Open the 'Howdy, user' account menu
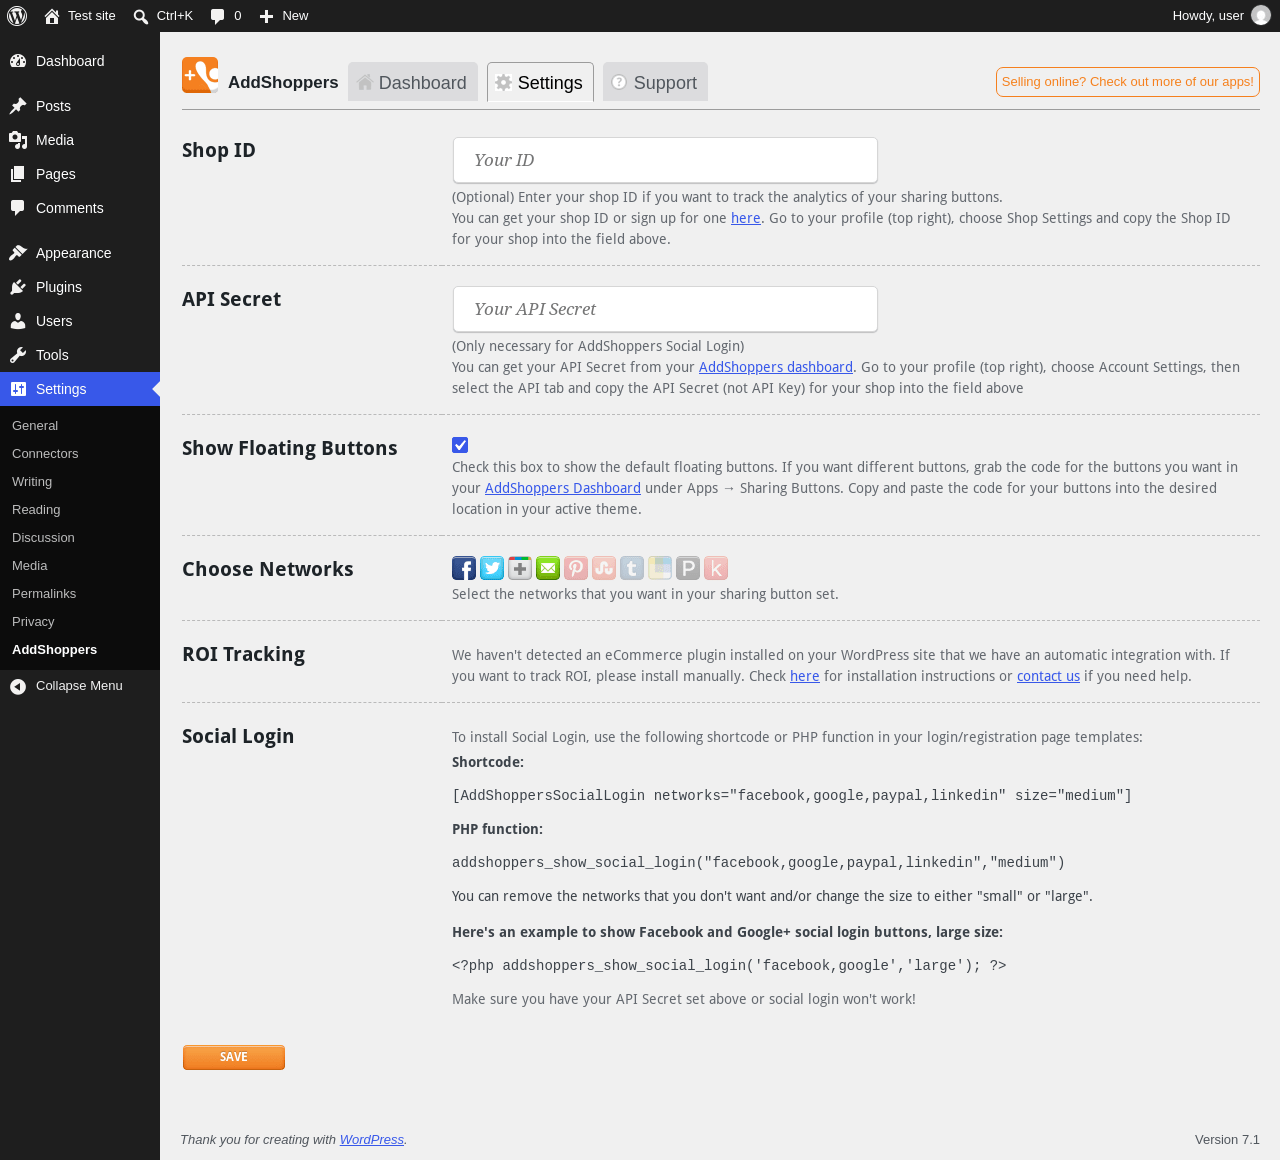1280x1160 pixels. (x=1221, y=16)
